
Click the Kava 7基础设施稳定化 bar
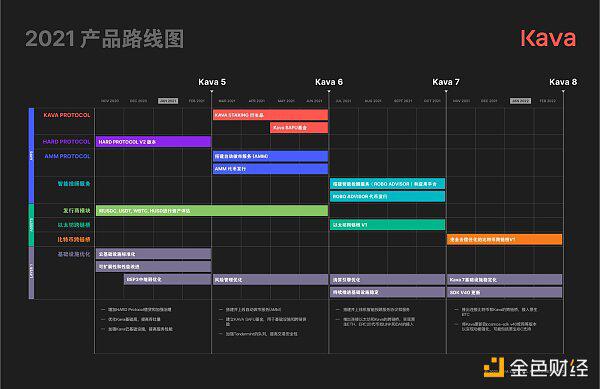click(504, 280)
